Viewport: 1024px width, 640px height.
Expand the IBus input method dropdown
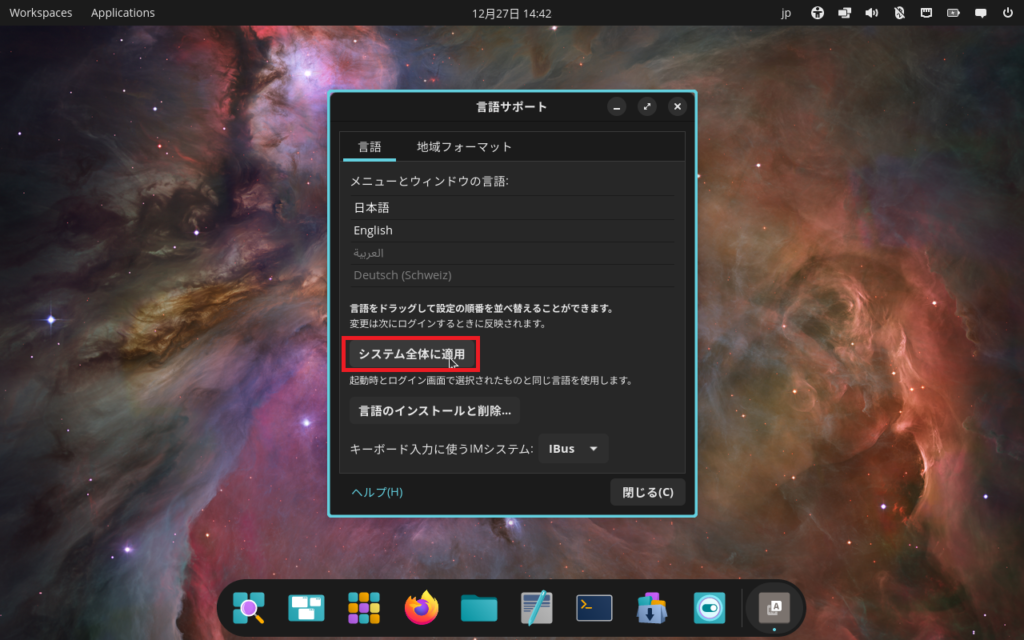pyautogui.click(x=573, y=449)
